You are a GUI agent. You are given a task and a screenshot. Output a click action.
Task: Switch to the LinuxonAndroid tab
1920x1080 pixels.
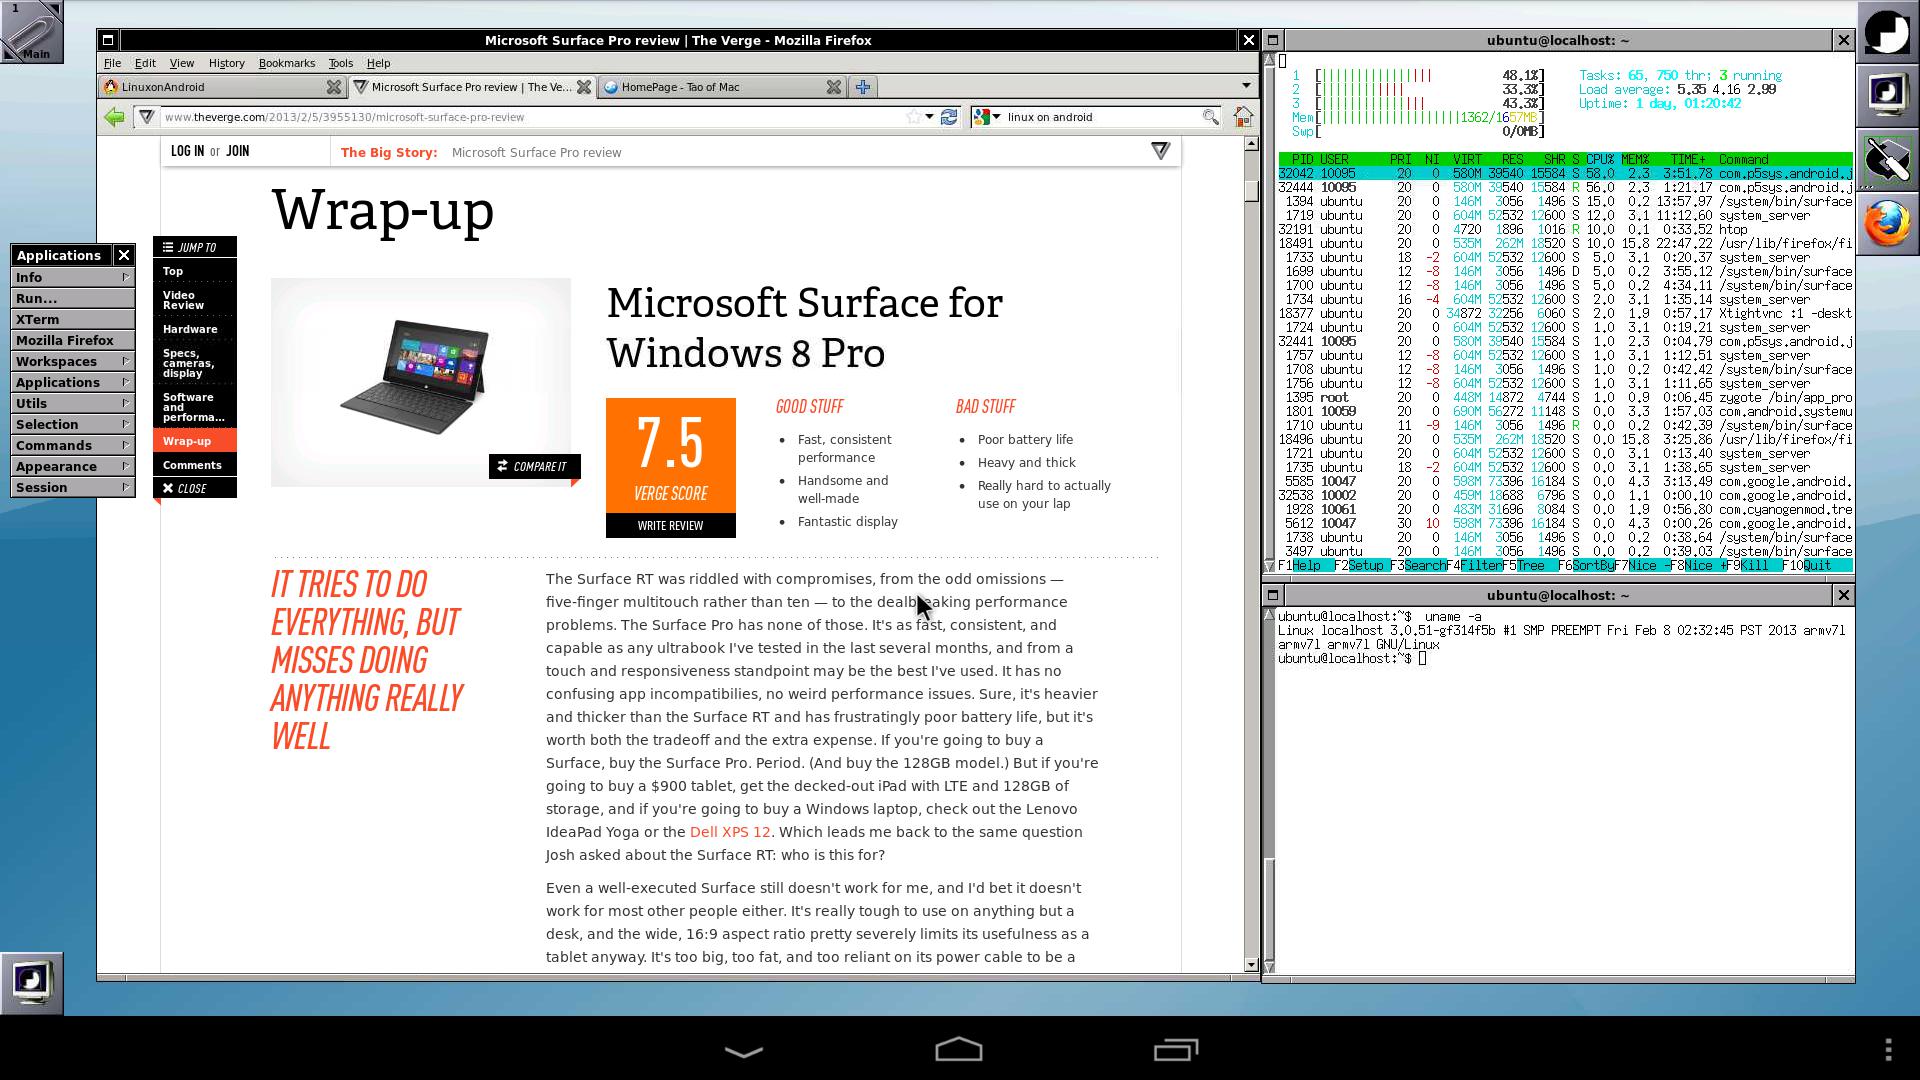coord(223,87)
